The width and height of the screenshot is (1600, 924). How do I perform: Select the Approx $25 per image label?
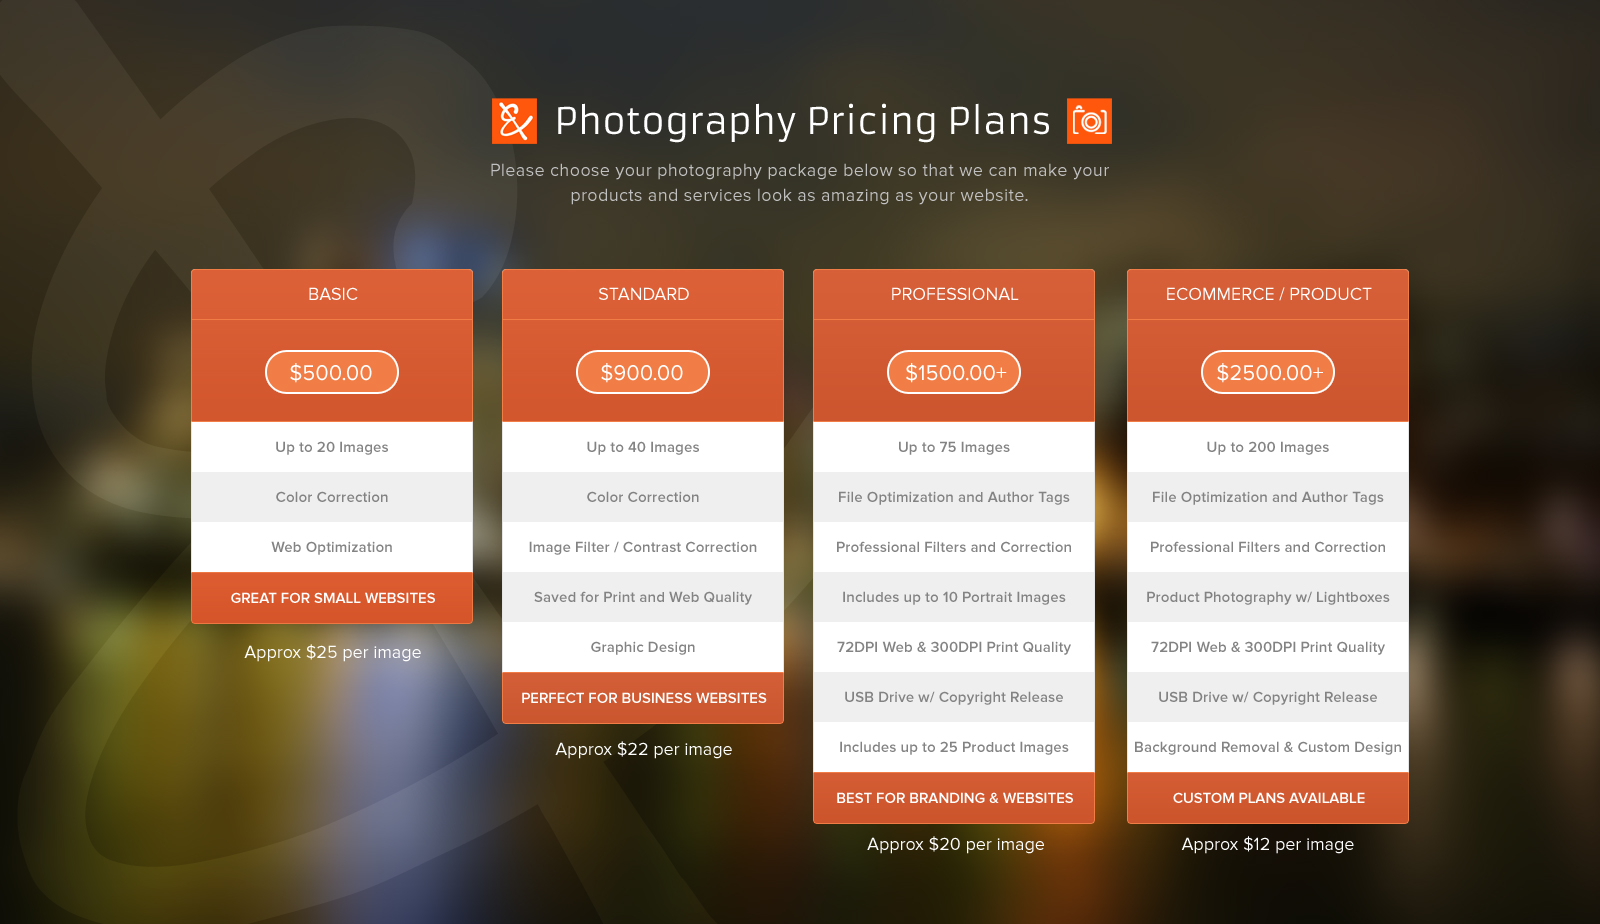coord(332,652)
